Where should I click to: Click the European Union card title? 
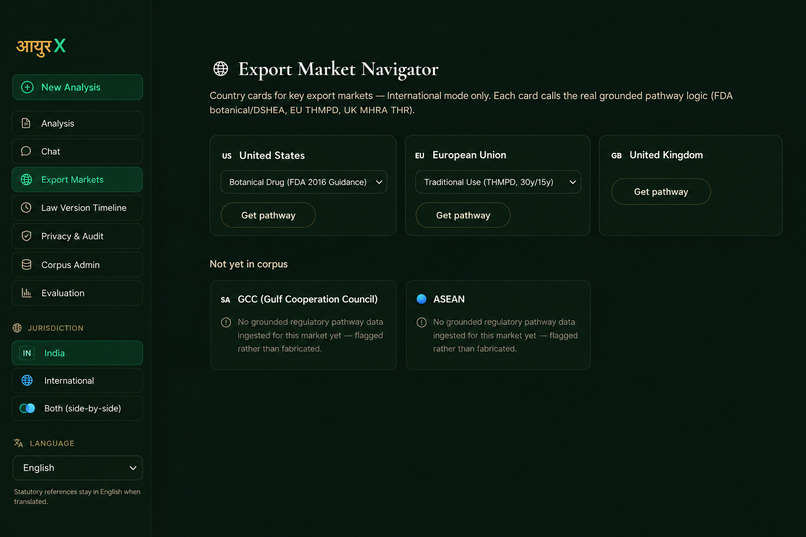pyautogui.click(x=469, y=155)
